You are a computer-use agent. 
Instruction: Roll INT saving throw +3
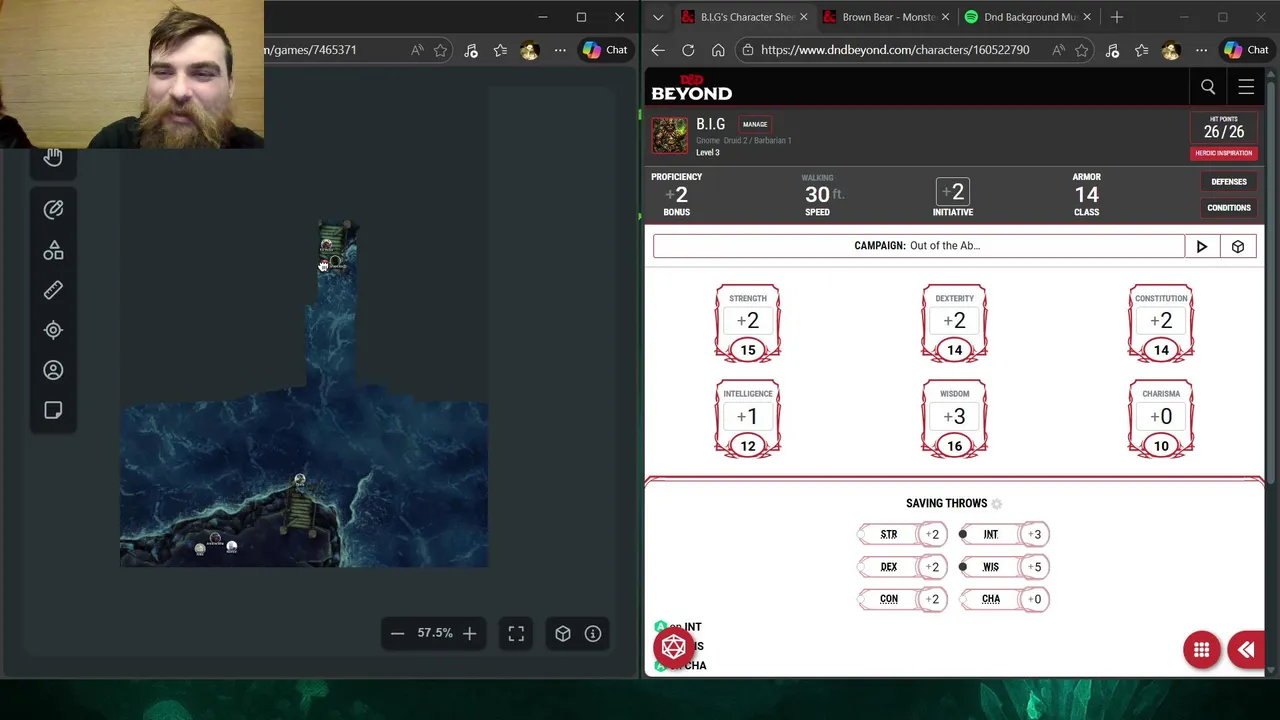coord(1034,535)
